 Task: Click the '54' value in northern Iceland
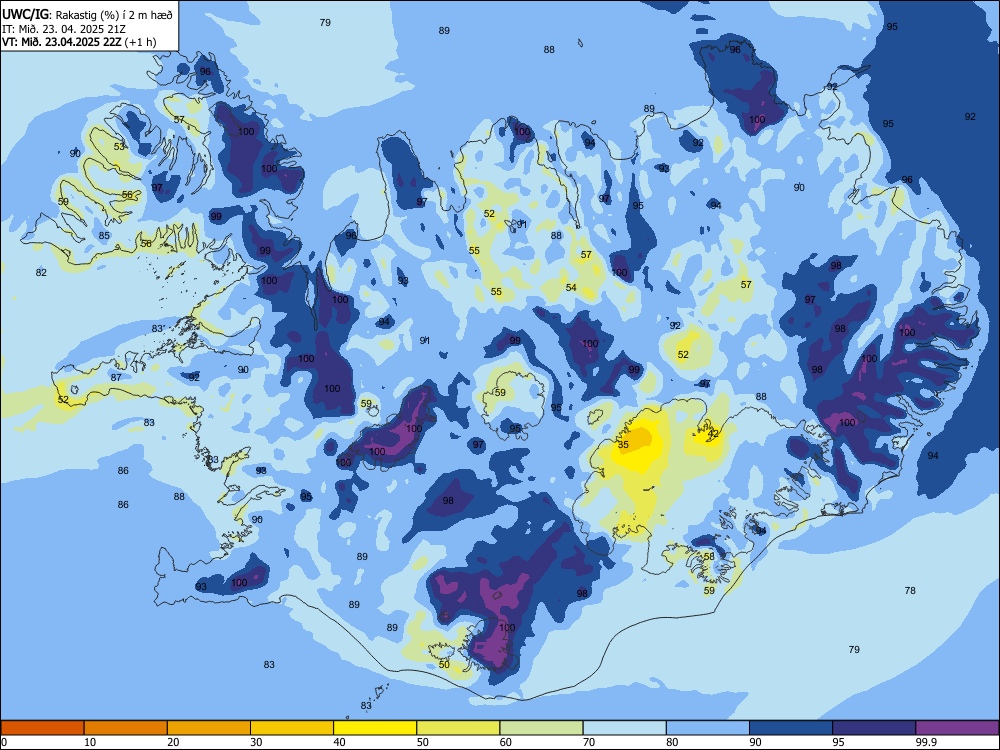coord(571,288)
